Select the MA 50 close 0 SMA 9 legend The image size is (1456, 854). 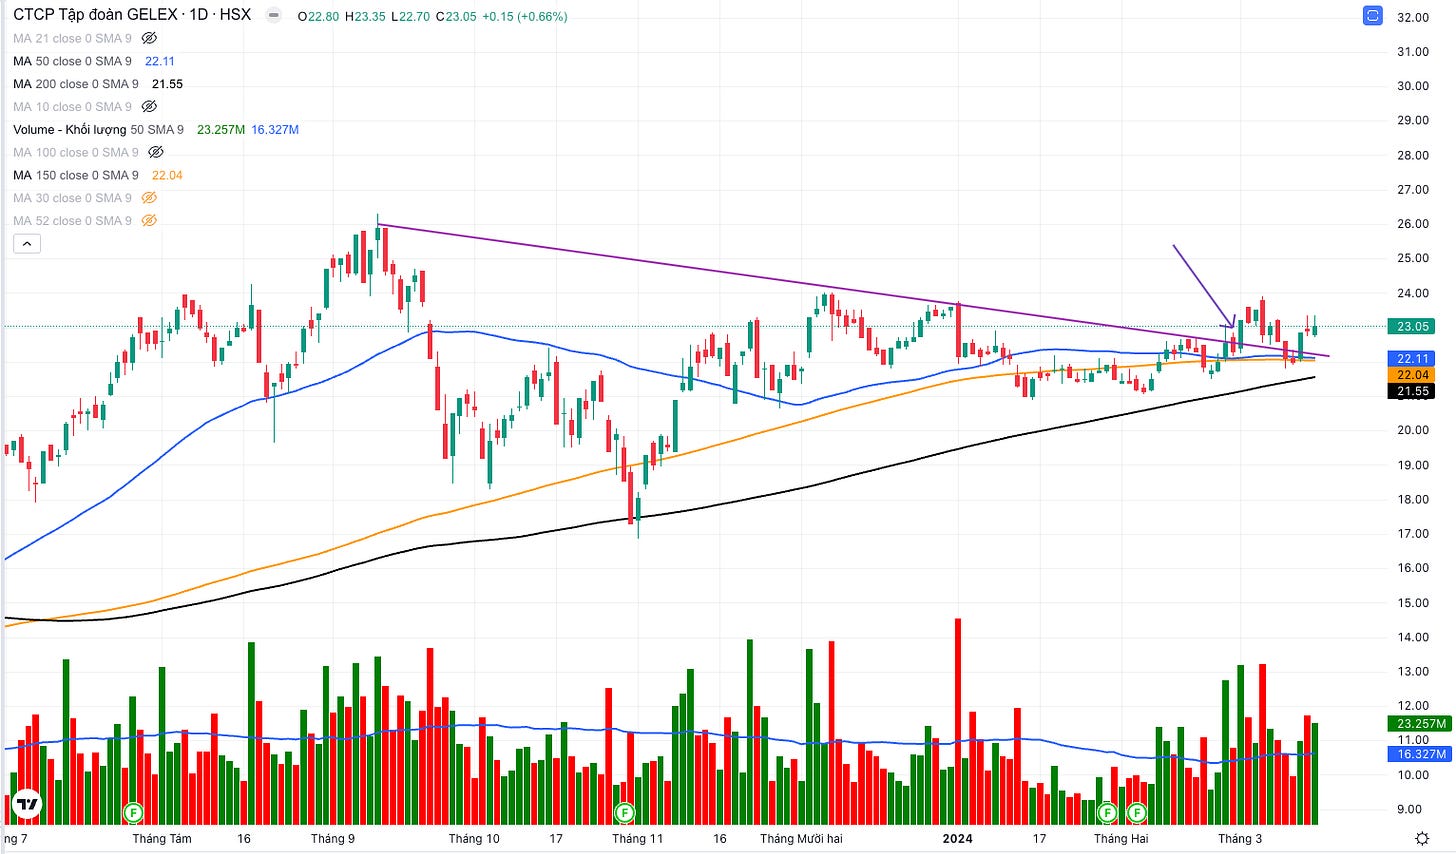72,61
